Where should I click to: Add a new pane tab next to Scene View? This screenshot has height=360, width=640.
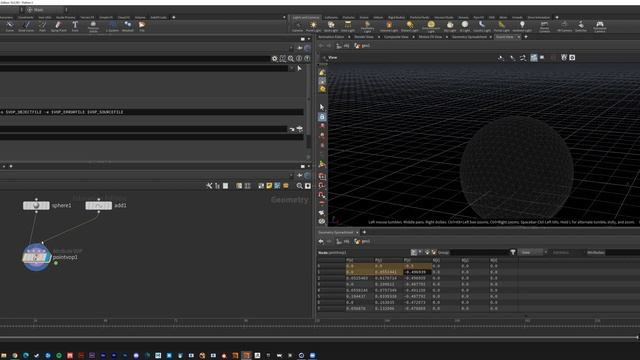[526, 37]
